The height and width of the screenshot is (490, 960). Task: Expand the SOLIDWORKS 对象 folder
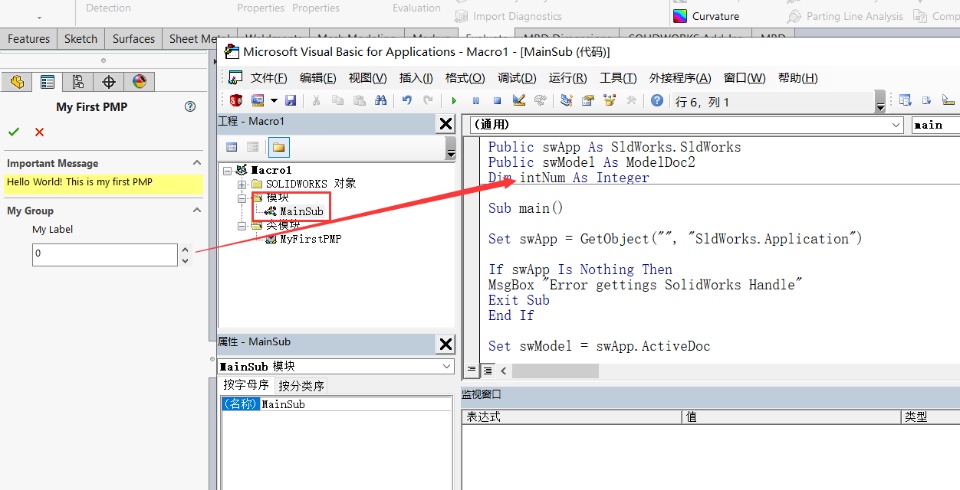[x=242, y=184]
